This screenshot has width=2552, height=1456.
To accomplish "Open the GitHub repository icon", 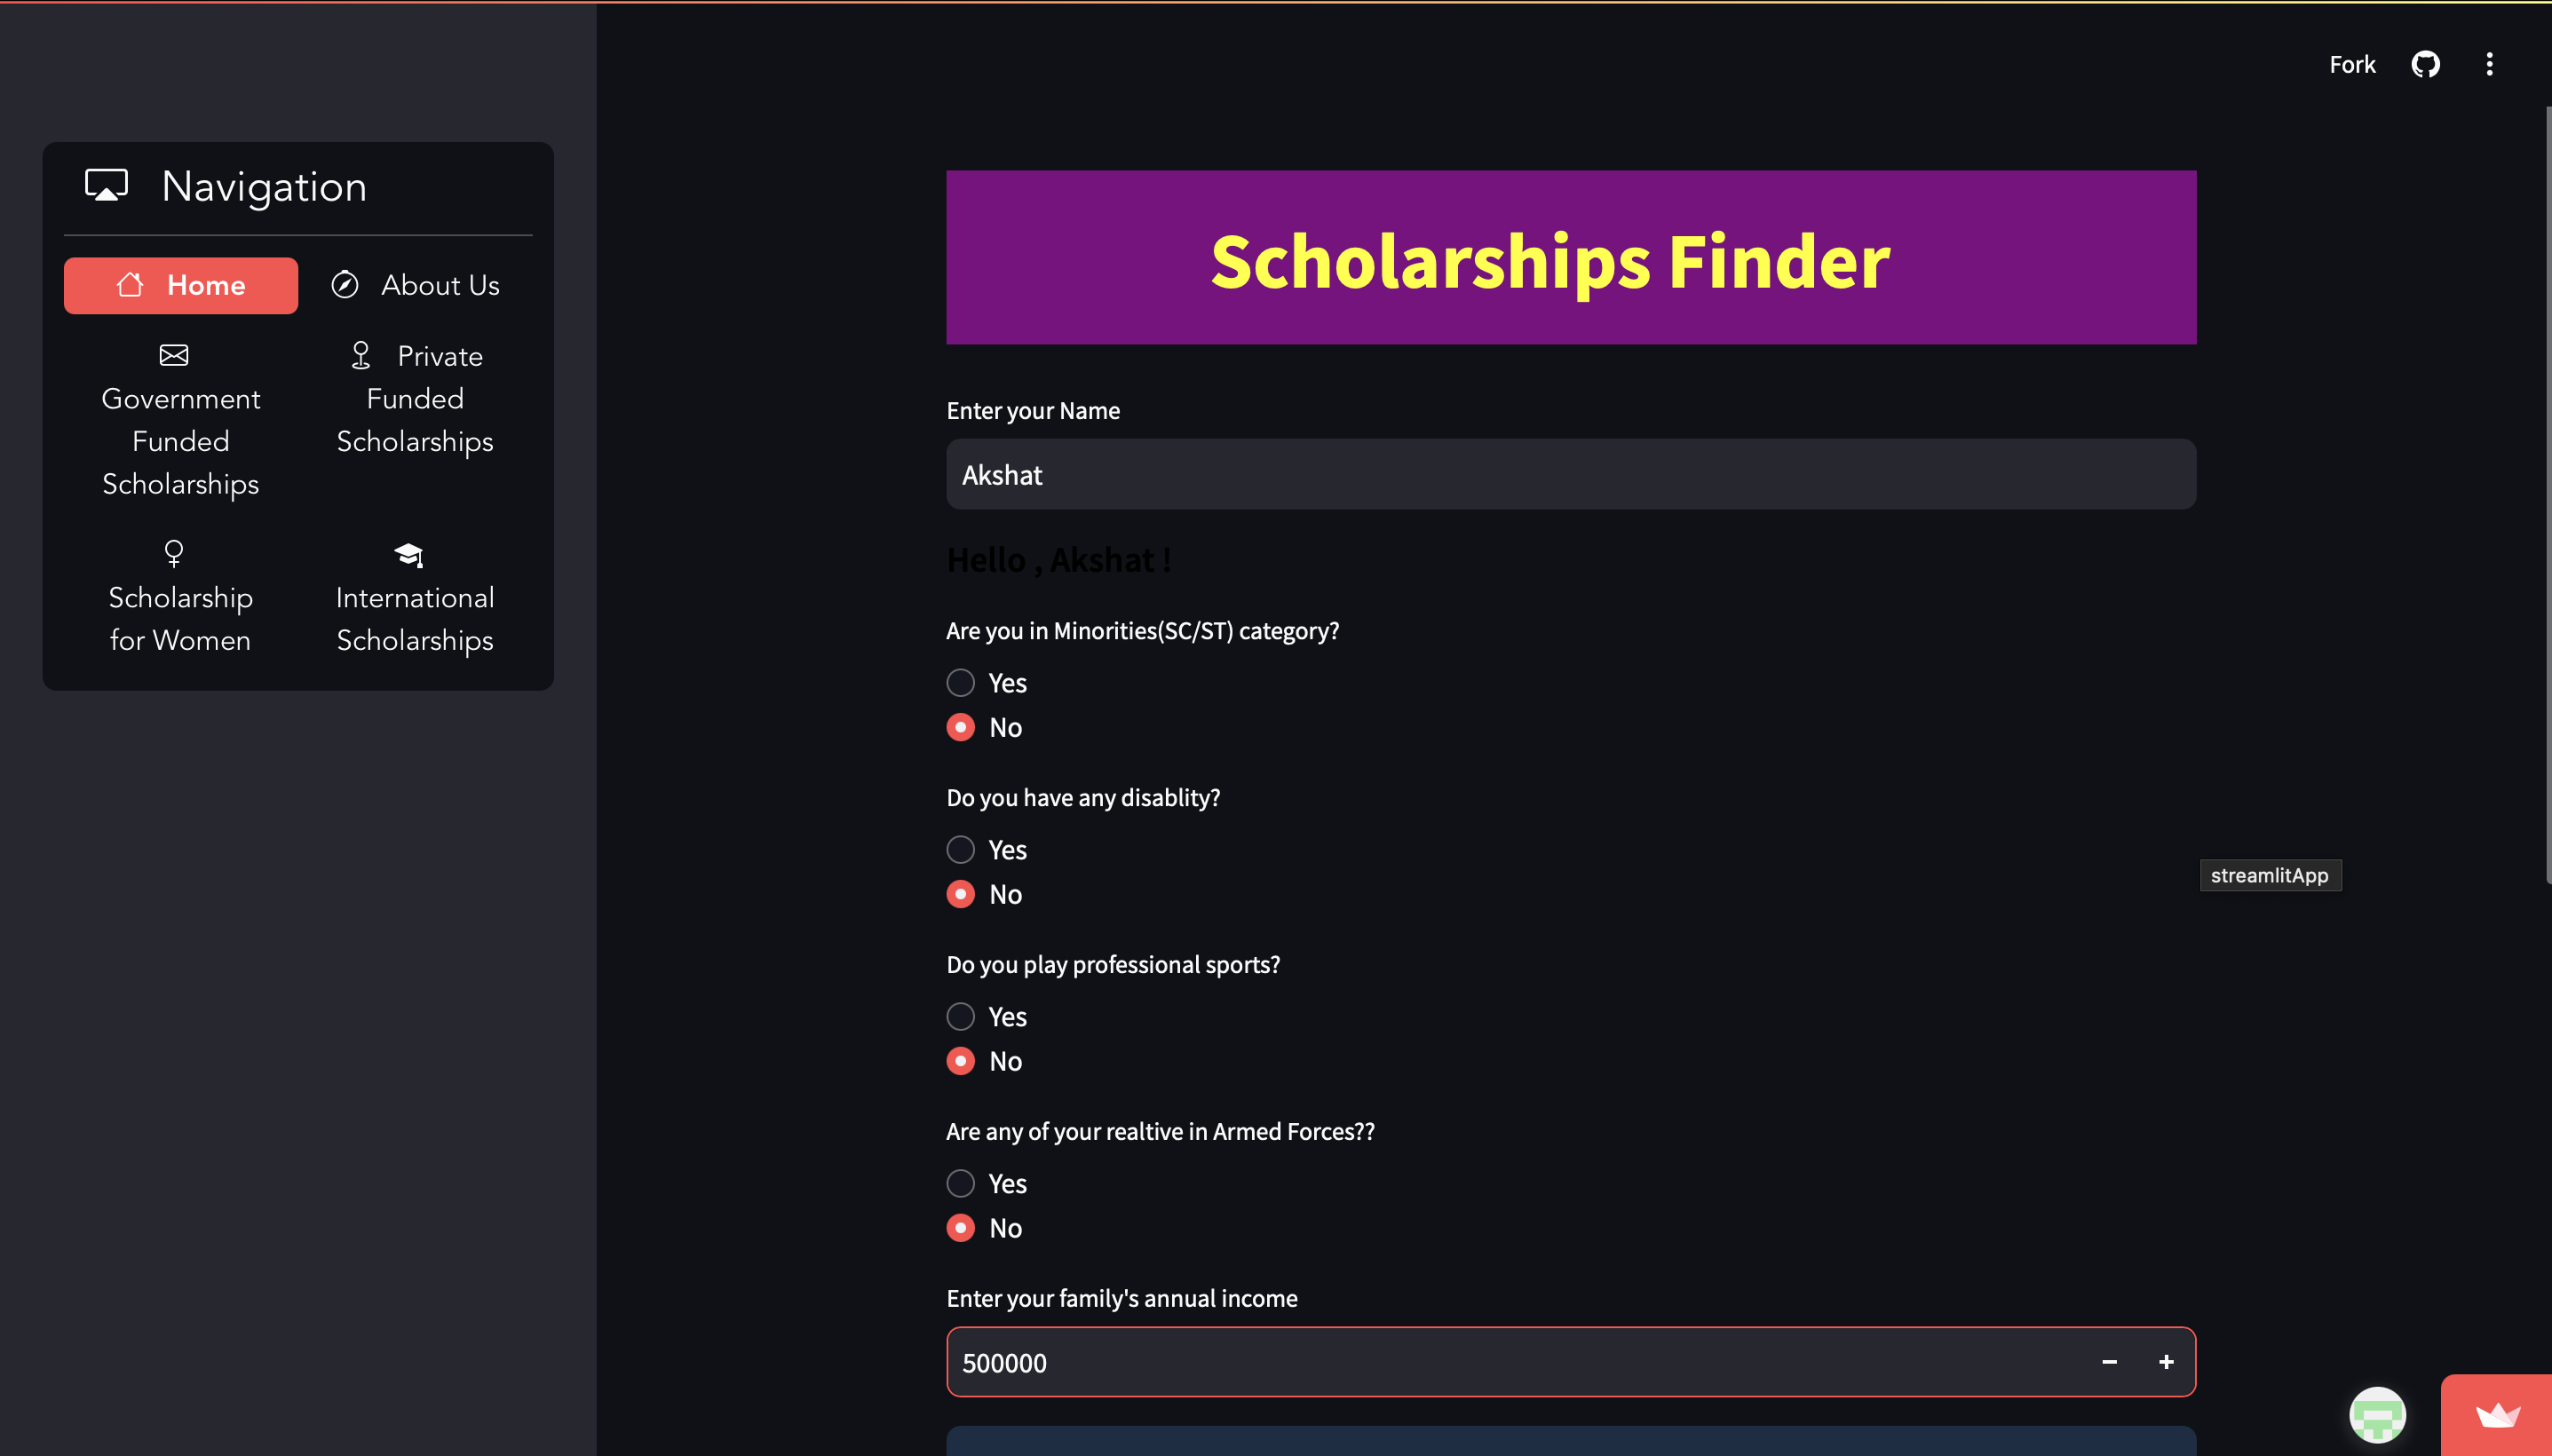I will pos(2425,65).
